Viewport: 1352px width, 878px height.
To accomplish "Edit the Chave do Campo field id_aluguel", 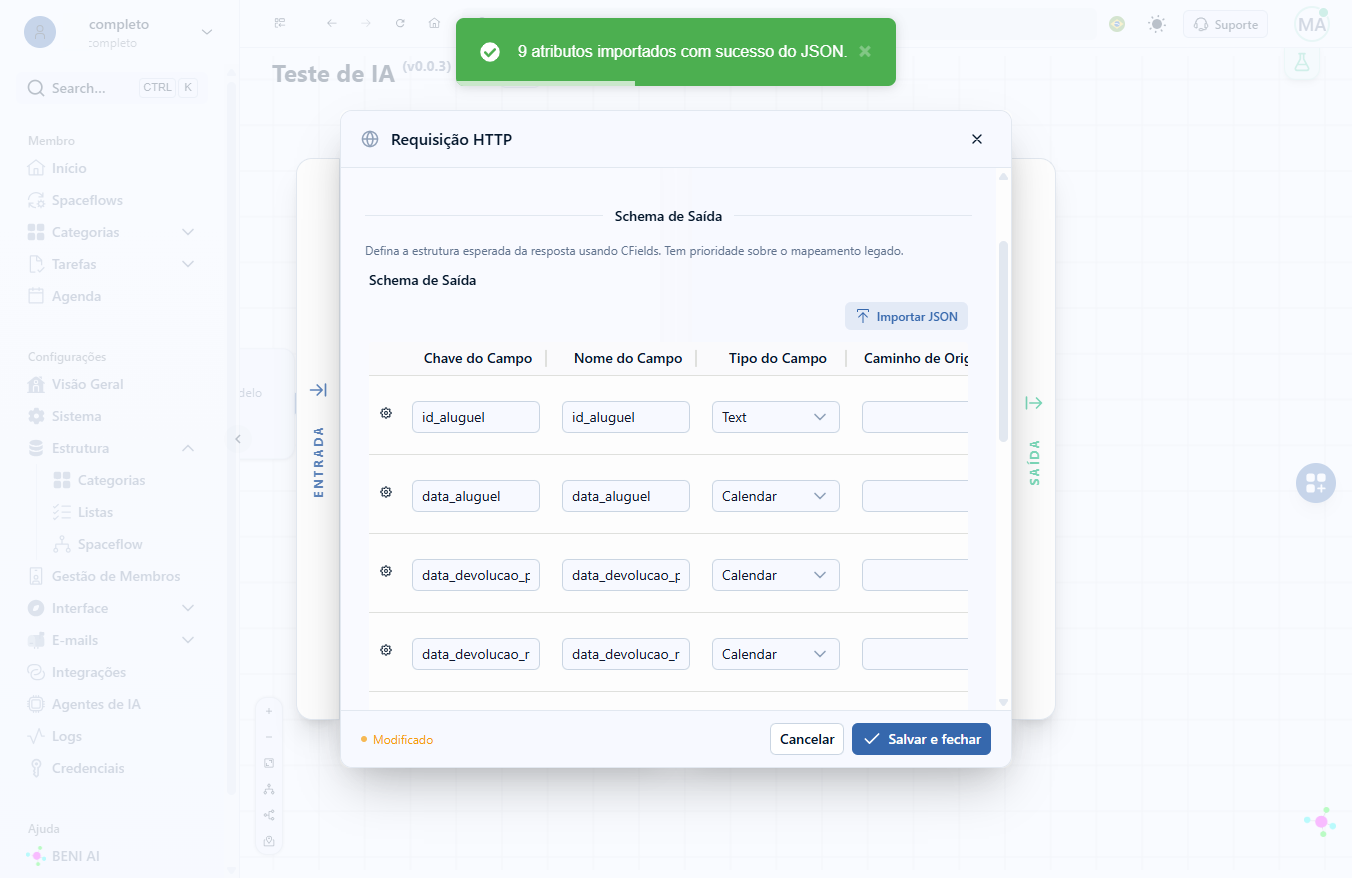I will click(476, 417).
